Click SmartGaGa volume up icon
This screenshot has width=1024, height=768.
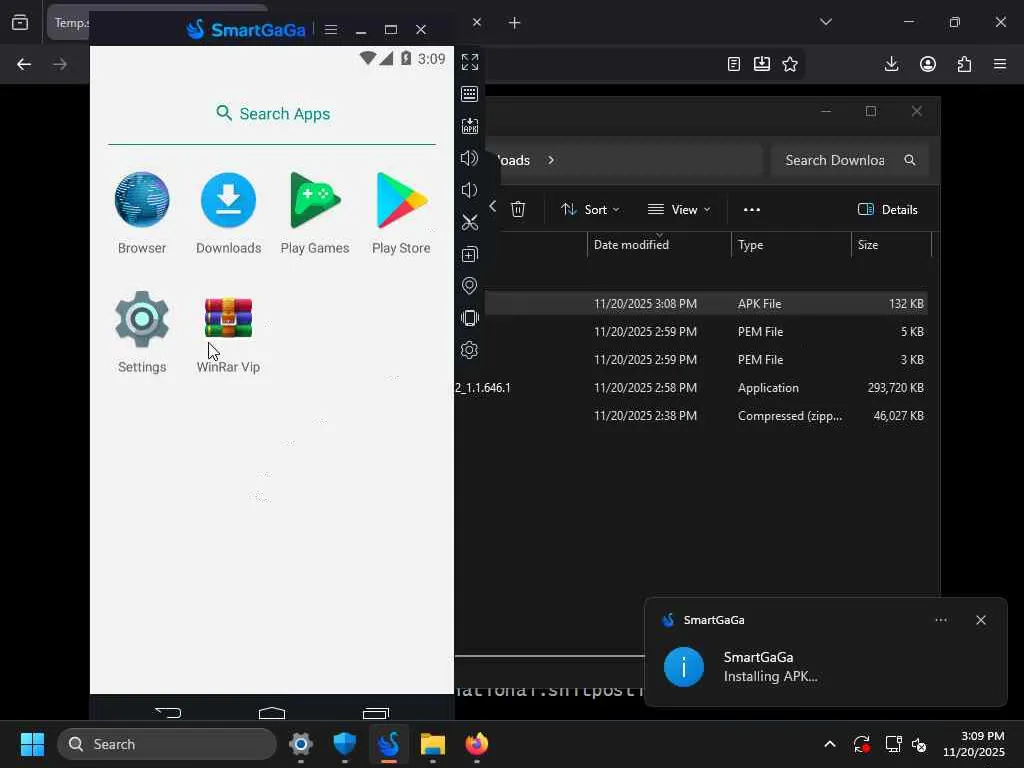[x=470, y=158]
